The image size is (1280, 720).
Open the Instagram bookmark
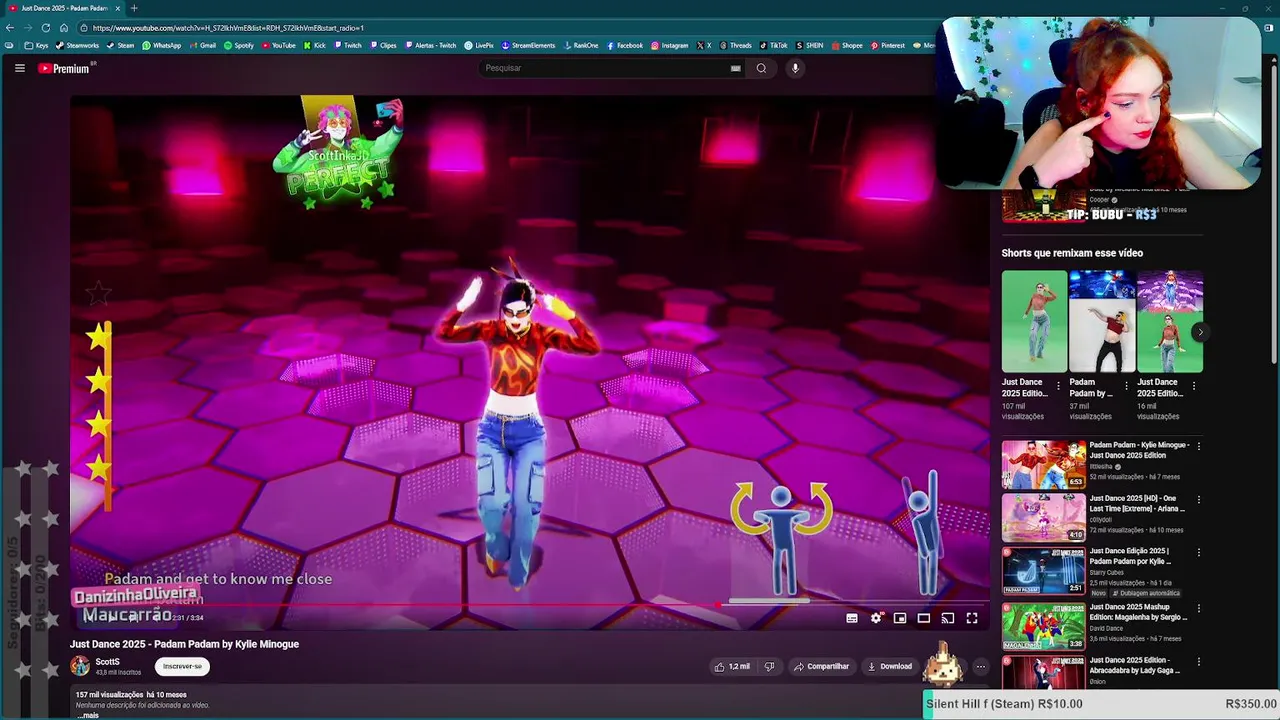[x=669, y=45]
